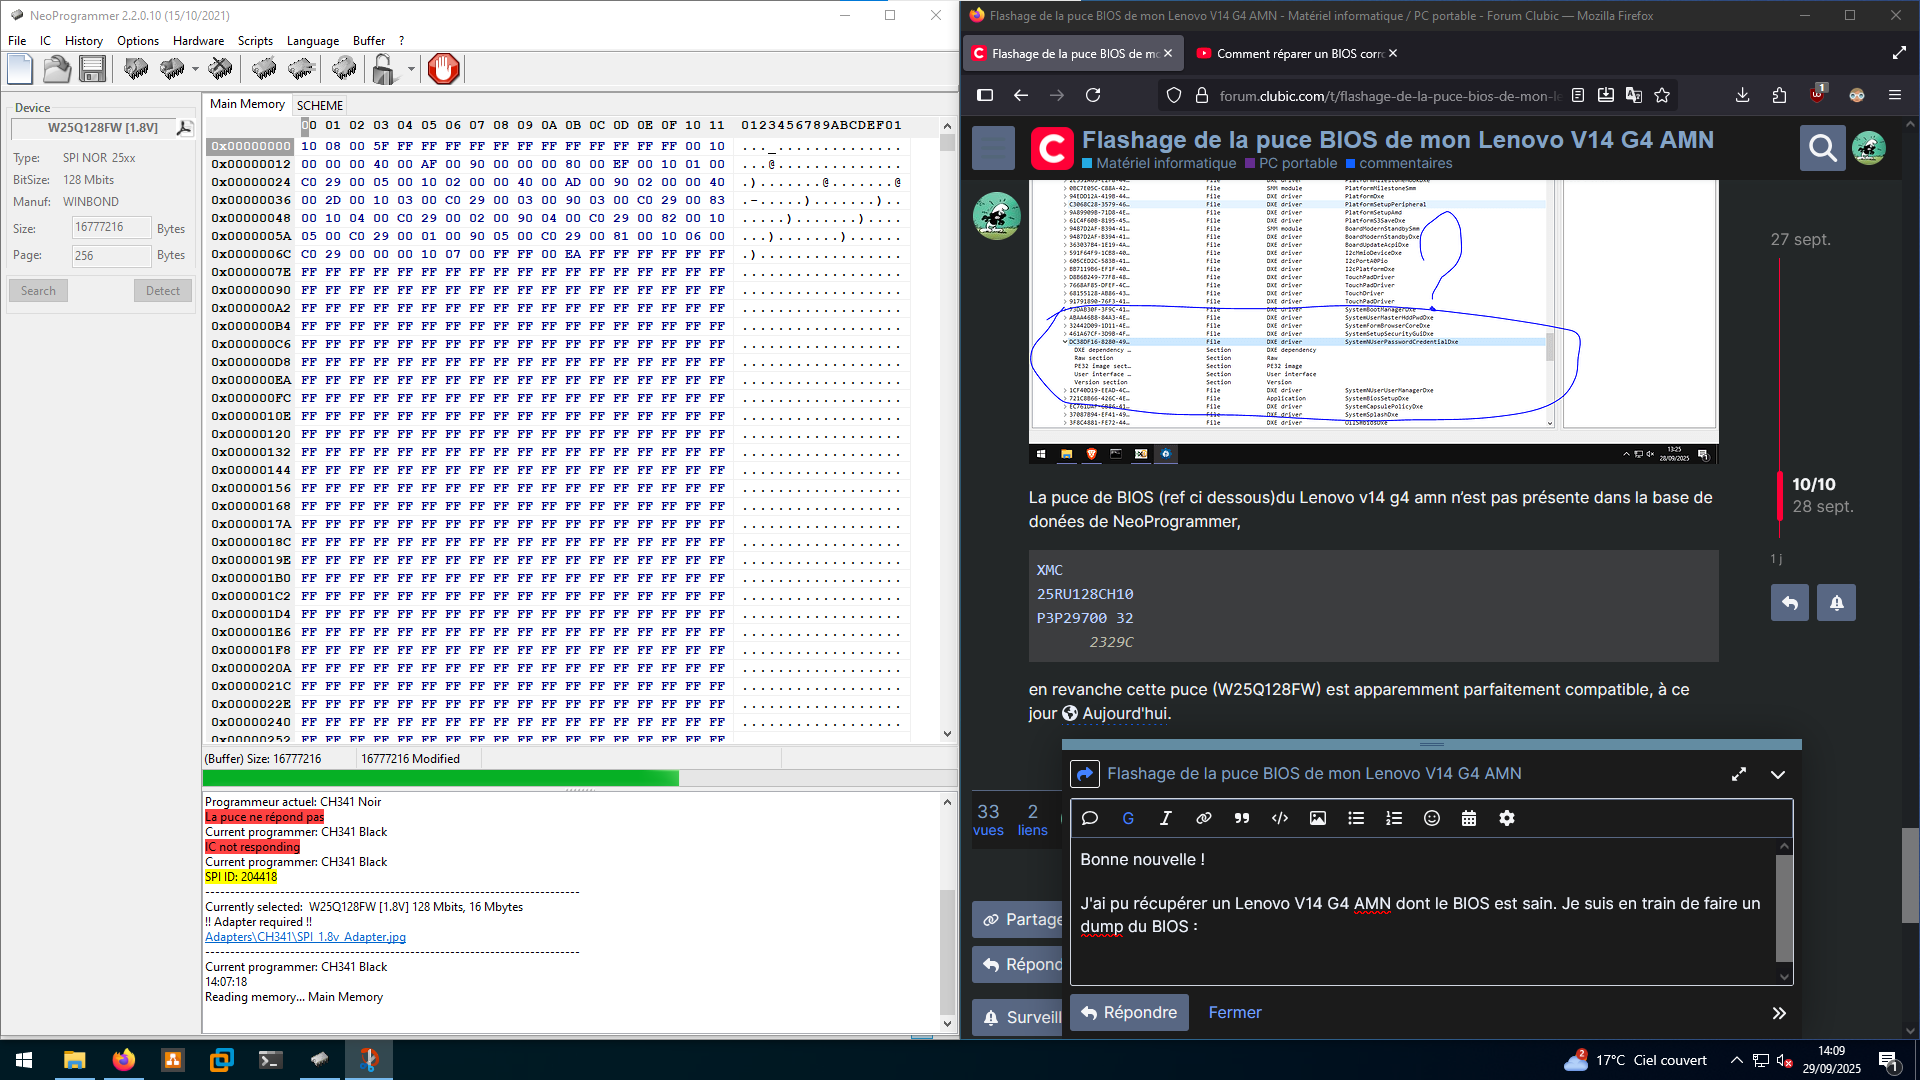Go back with the Firefox back arrow
Viewport: 1920px width, 1080px height.
1021,95
